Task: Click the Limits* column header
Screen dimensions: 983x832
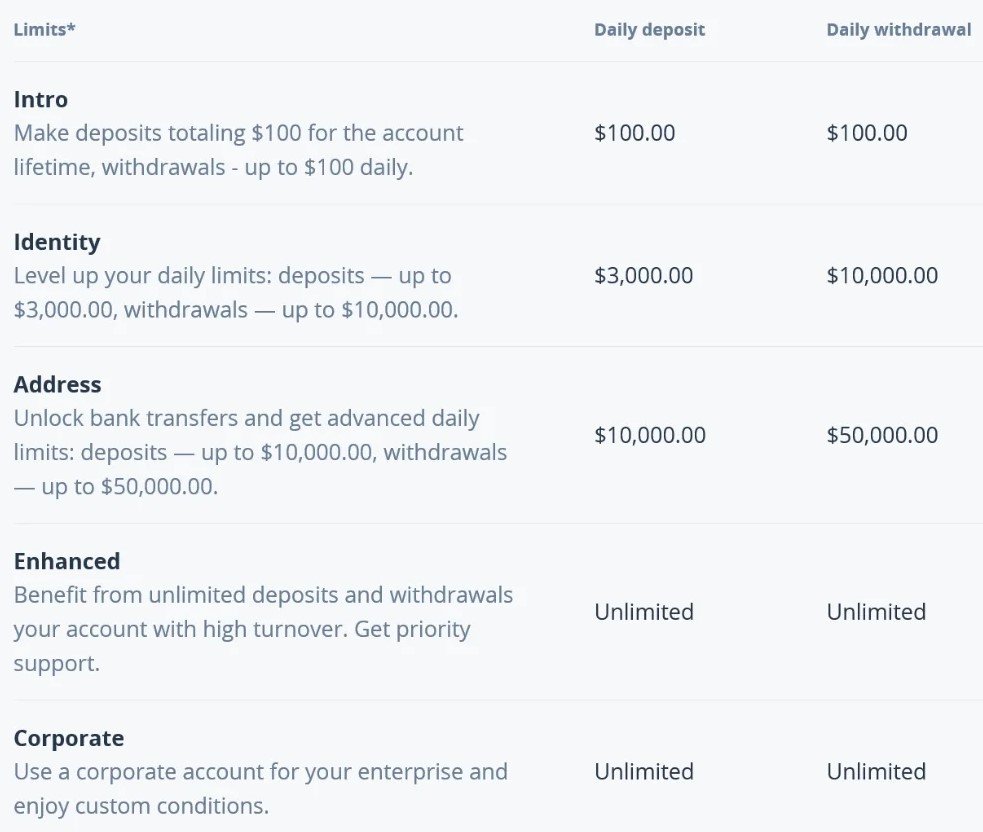Action: [45, 30]
